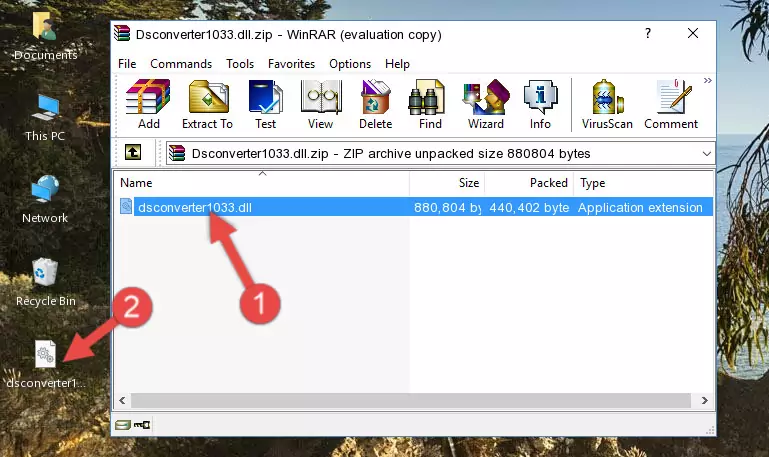Image resolution: width=769 pixels, height=457 pixels.
Task: Open the Help menu
Action: [x=397, y=64]
